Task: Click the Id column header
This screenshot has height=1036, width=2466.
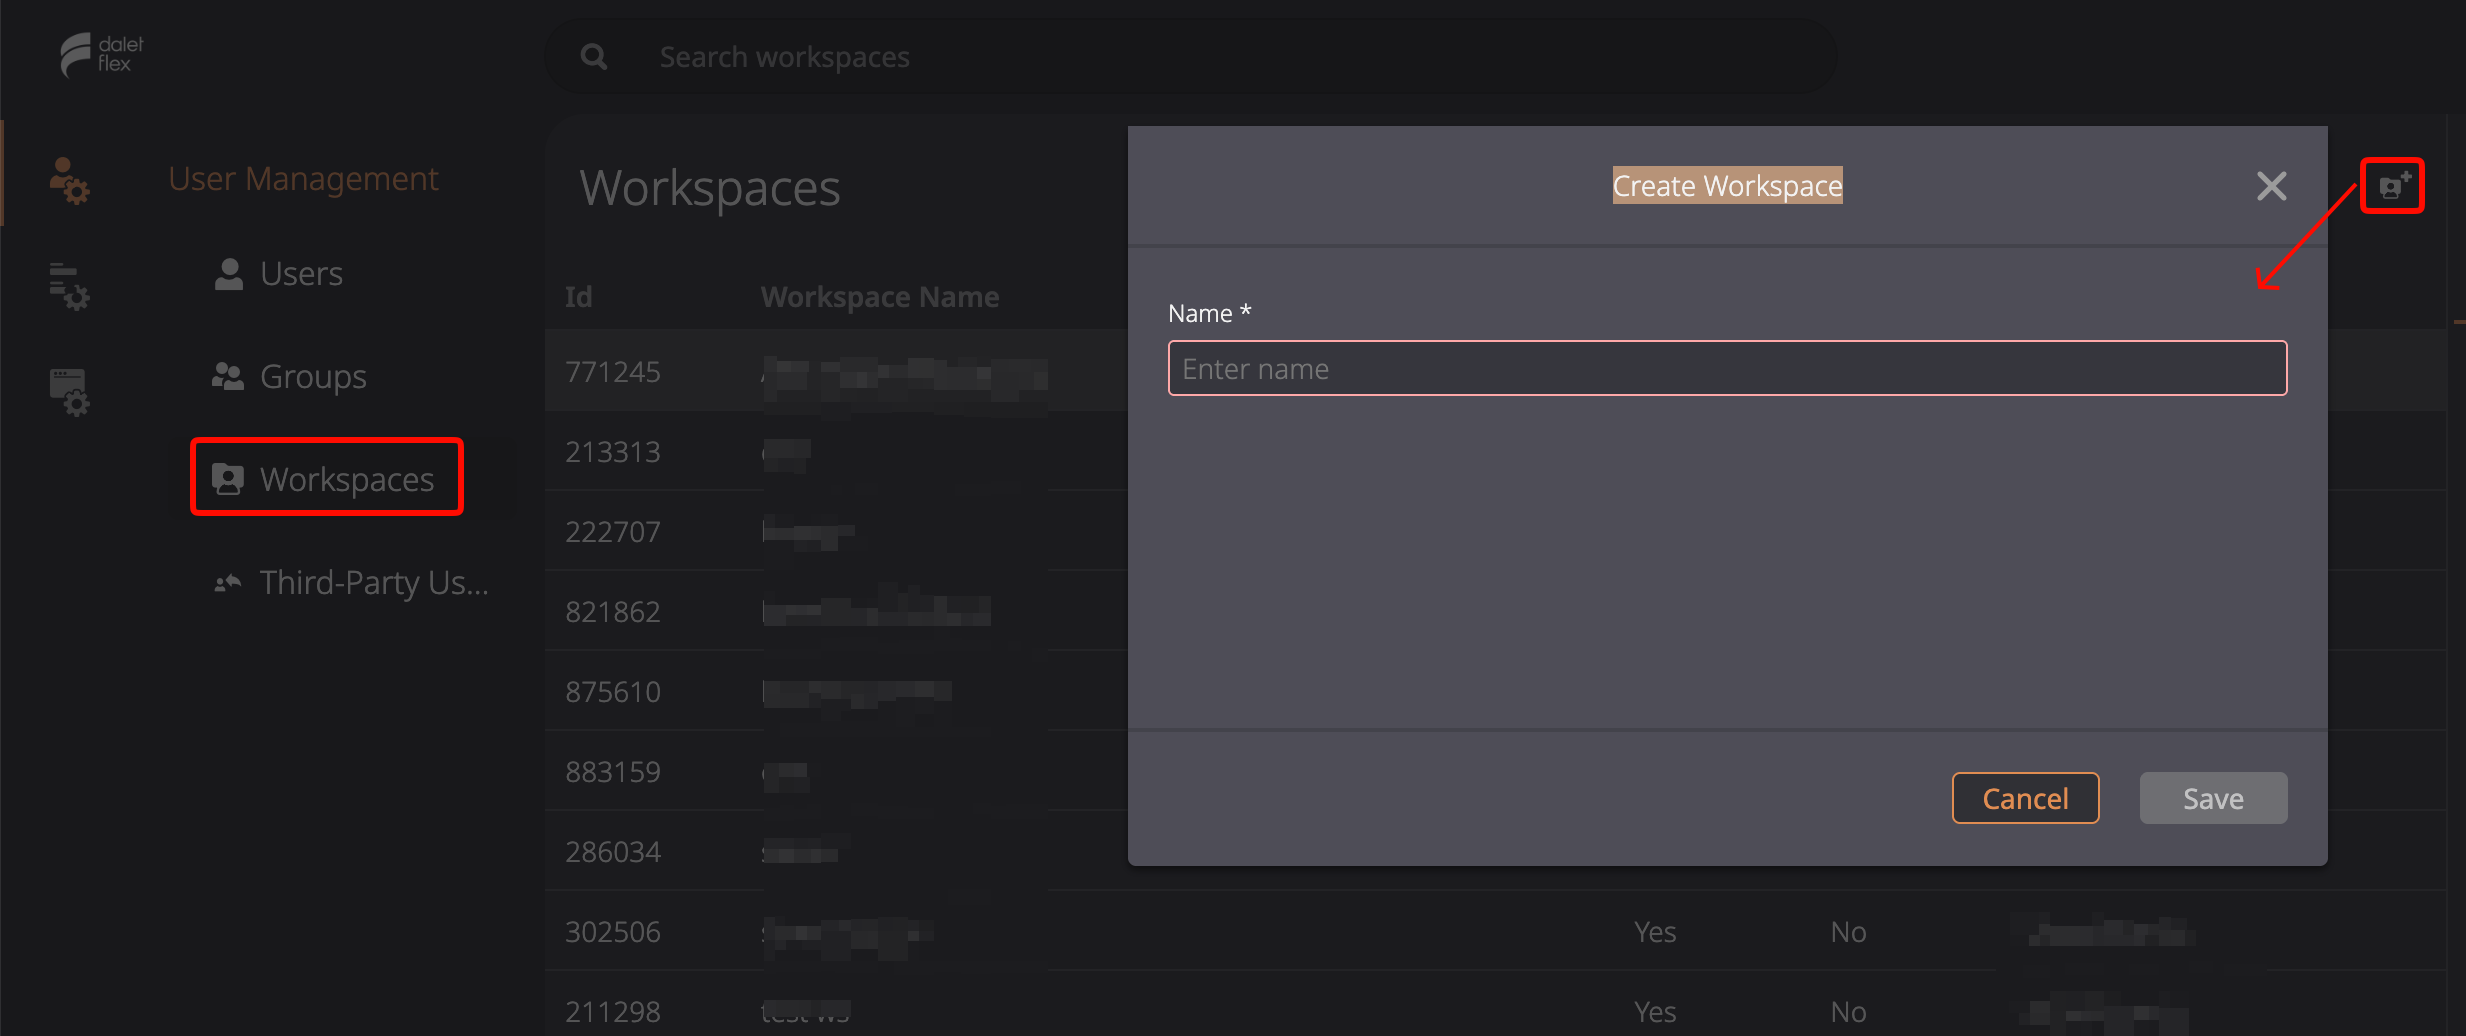Action: [578, 297]
